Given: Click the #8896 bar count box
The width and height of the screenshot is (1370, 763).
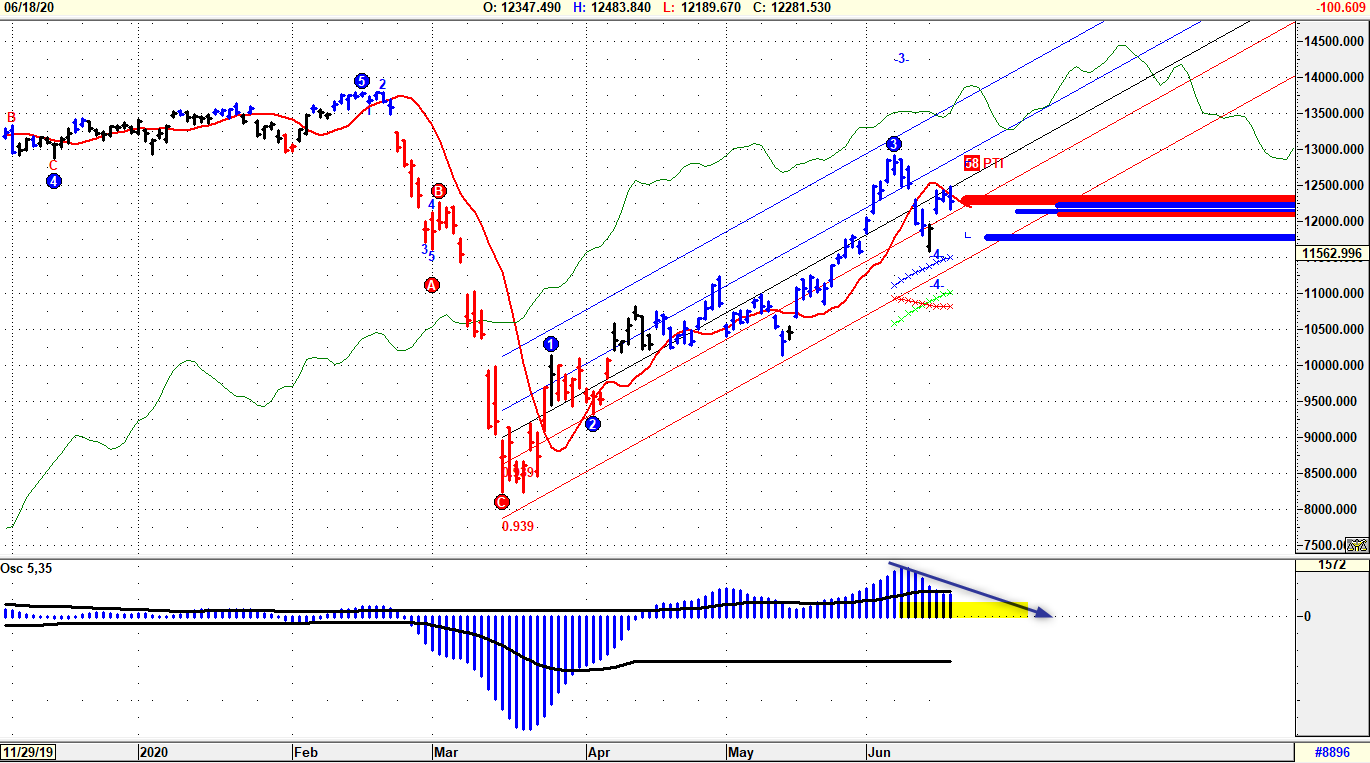Looking at the screenshot, I should click(1331, 751).
